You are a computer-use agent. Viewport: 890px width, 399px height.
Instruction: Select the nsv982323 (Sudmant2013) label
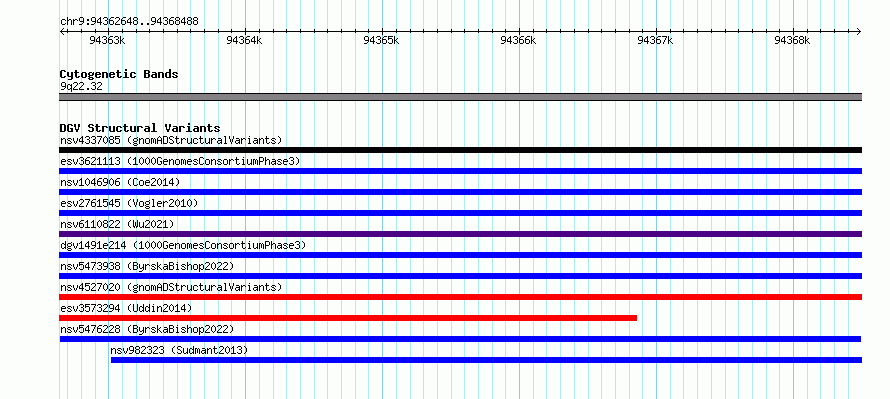click(179, 350)
